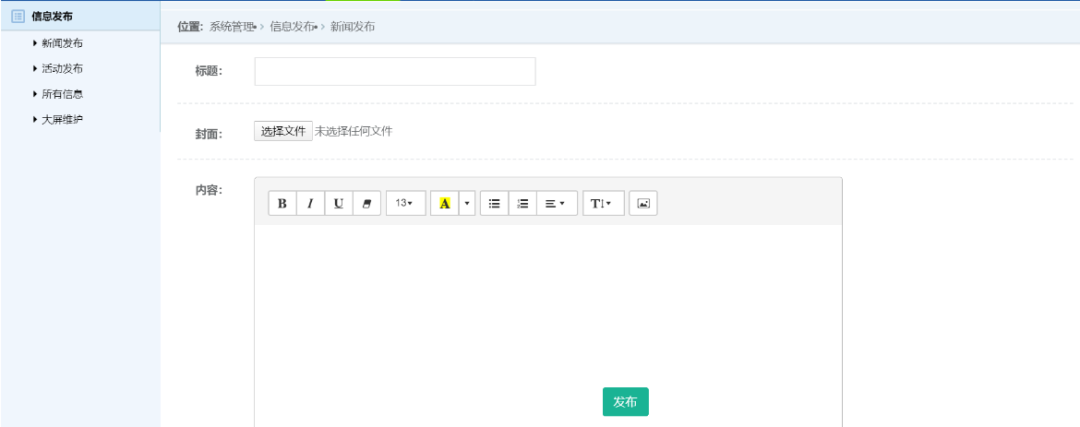The height and width of the screenshot is (427, 1080).
Task: Click the 选择文件 button
Action: (283, 131)
